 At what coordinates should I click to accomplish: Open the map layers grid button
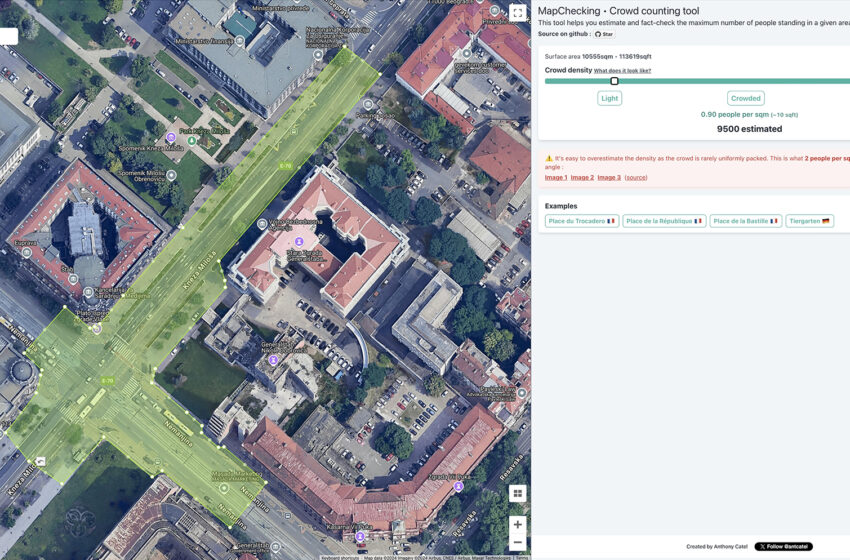pos(517,493)
